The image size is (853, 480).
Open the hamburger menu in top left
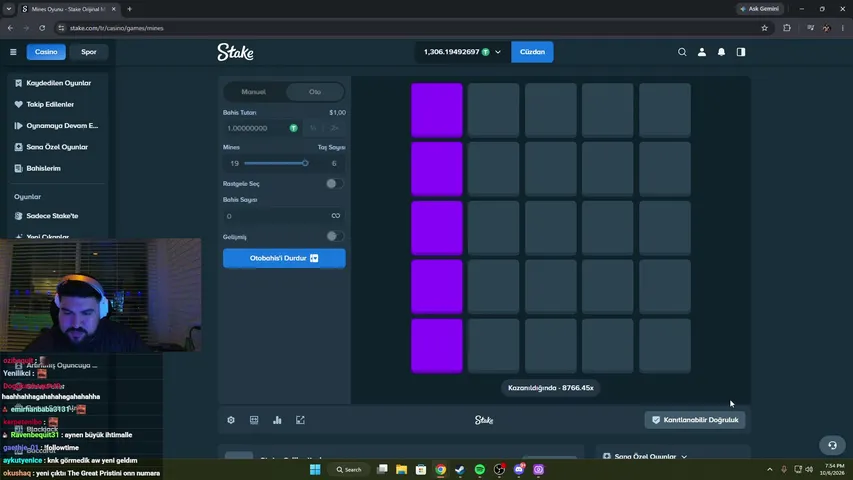[x=13, y=52]
